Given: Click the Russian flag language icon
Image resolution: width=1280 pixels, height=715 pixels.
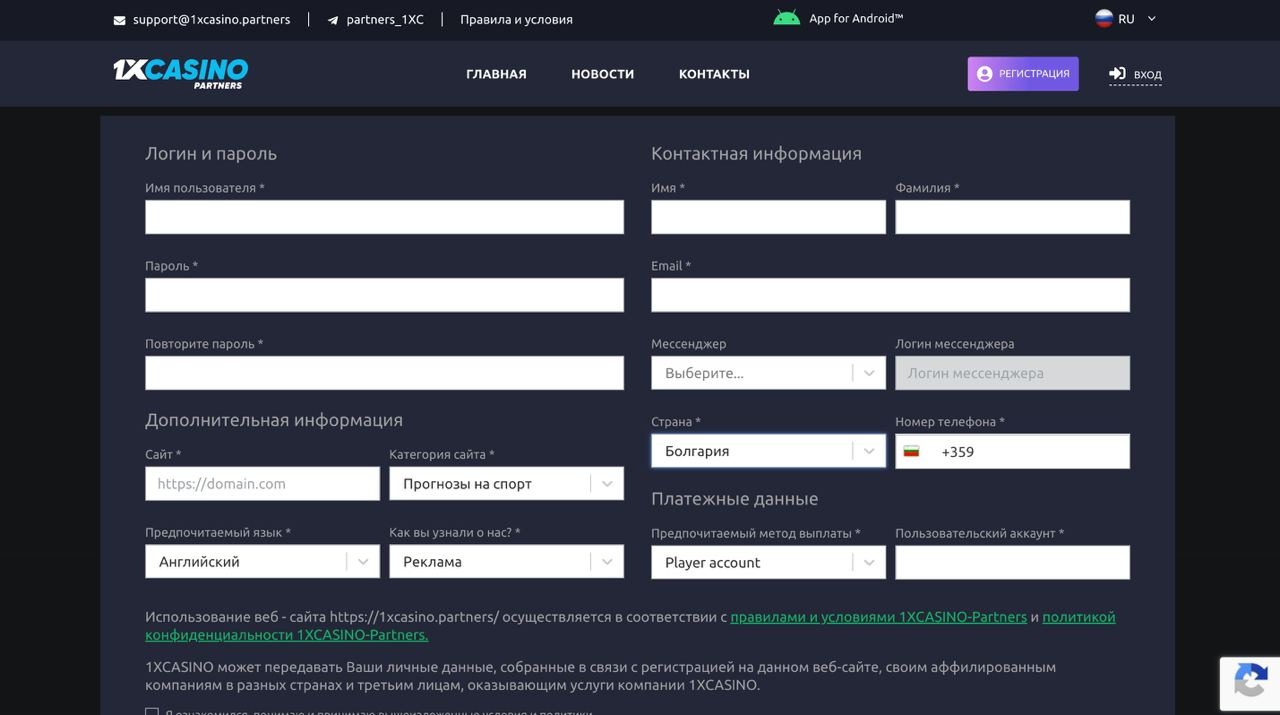Looking at the screenshot, I should [1104, 18].
